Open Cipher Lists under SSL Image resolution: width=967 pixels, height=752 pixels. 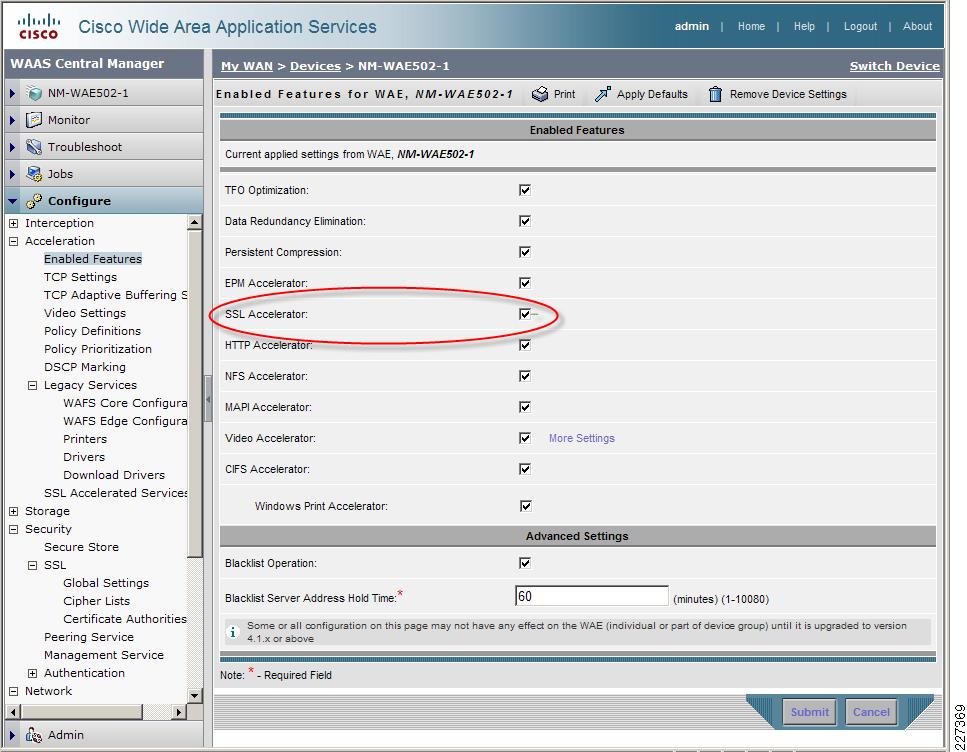tap(96, 601)
